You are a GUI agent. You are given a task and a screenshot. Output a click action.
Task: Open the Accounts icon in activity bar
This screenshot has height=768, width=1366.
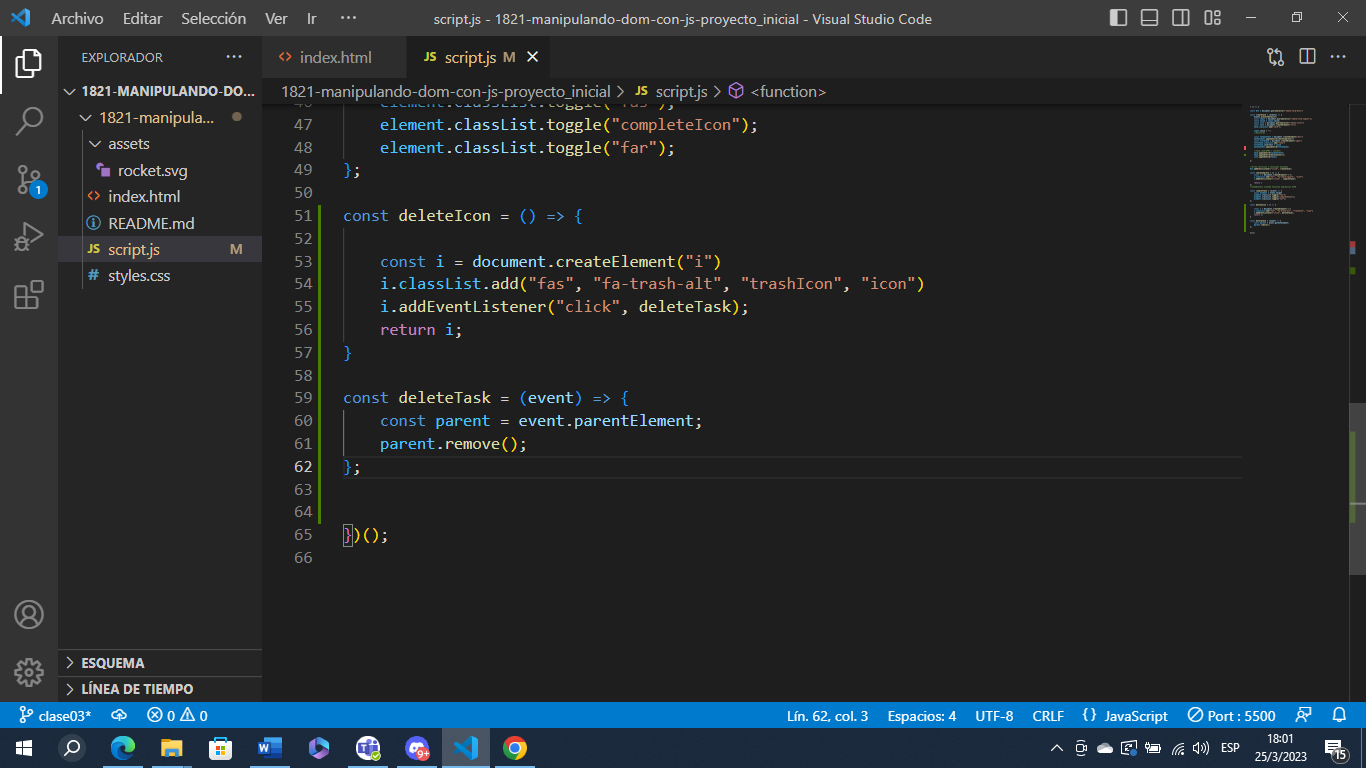[x=29, y=614]
